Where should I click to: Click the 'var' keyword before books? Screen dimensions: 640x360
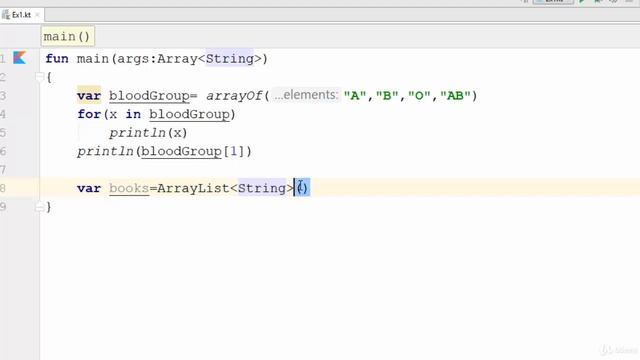tap(89, 188)
